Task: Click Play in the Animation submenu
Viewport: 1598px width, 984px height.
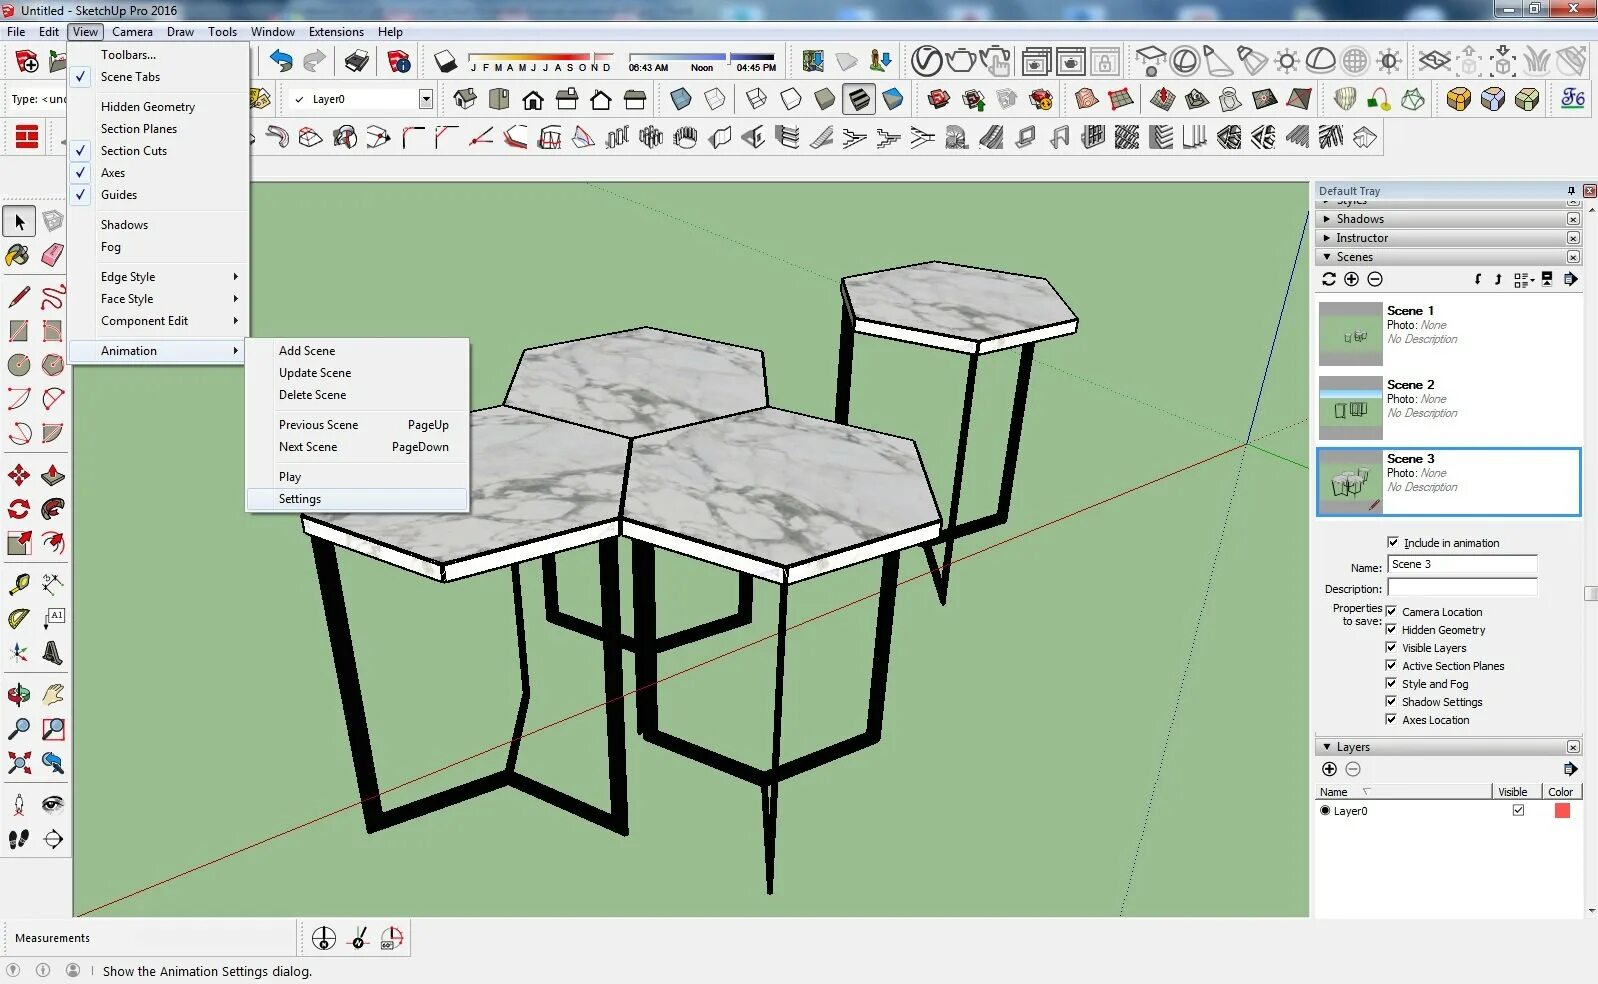Action: [x=290, y=477]
